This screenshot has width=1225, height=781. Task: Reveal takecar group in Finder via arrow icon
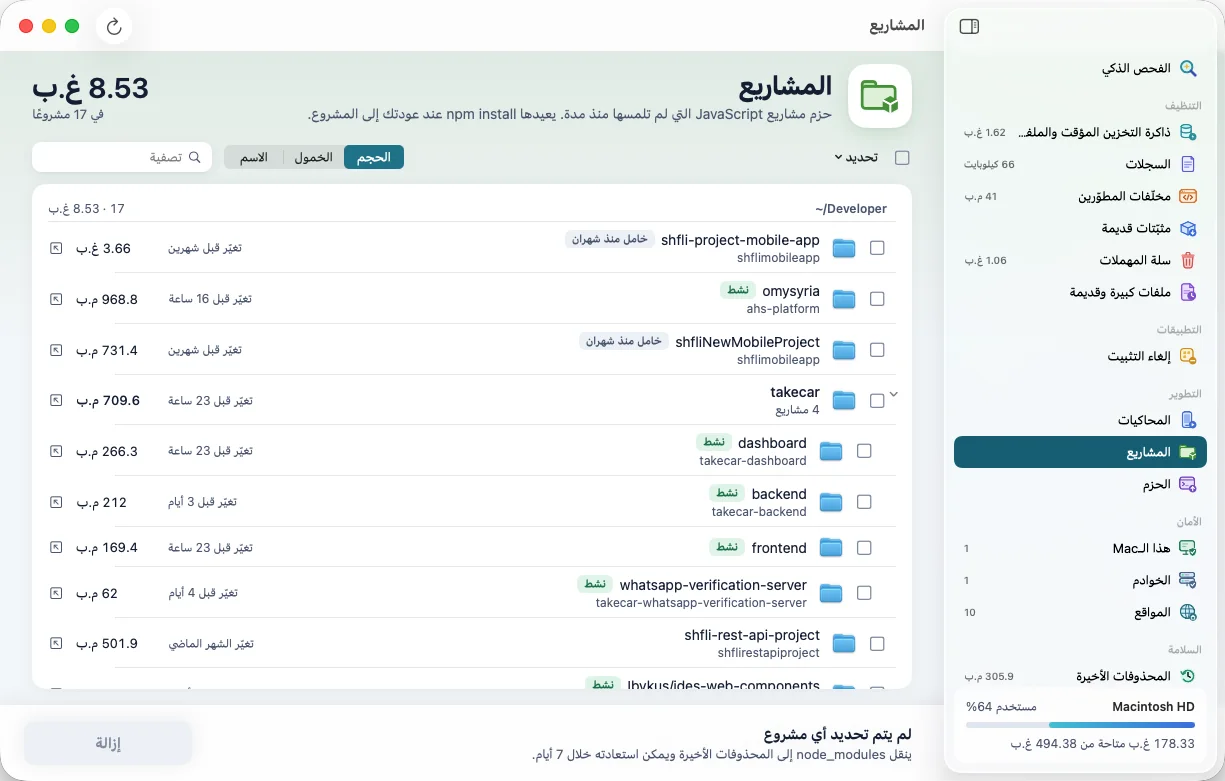pyautogui.click(x=56, y=400)
